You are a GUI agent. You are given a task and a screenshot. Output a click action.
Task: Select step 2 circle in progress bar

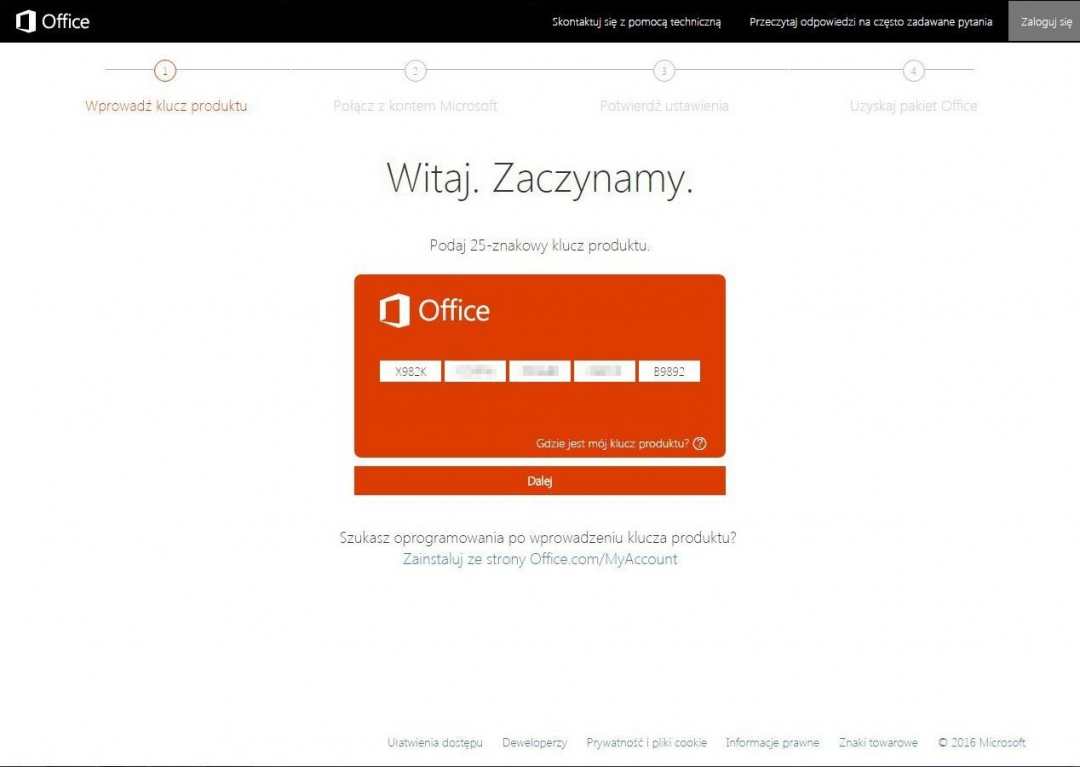[x=415, y=70]
